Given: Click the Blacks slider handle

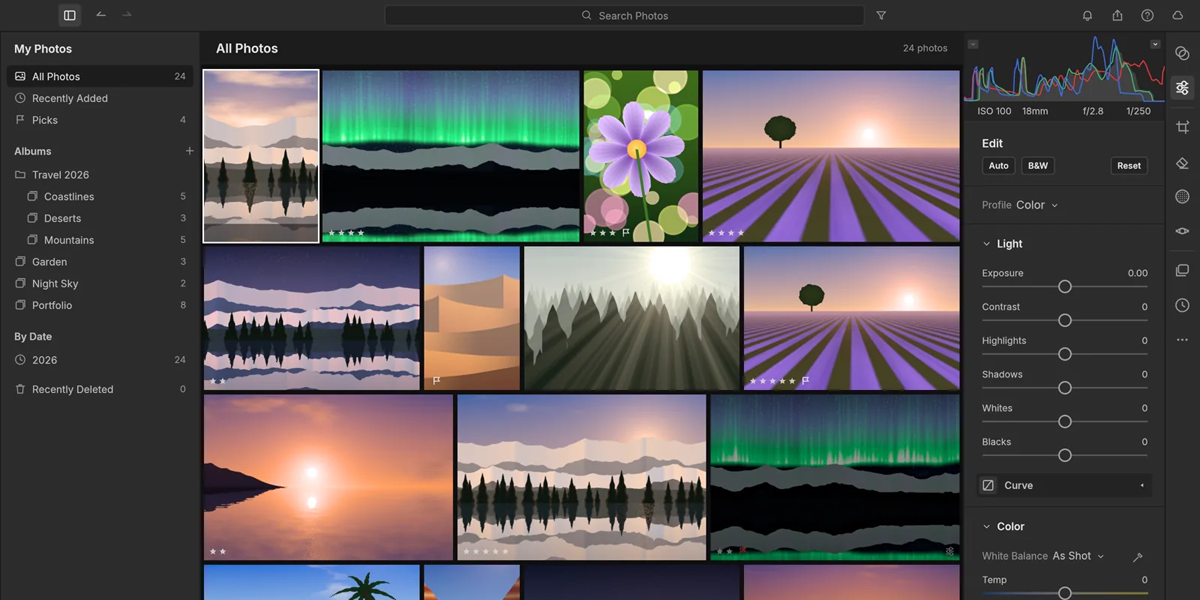Looking at the screenshot, I should (1065, 456).
